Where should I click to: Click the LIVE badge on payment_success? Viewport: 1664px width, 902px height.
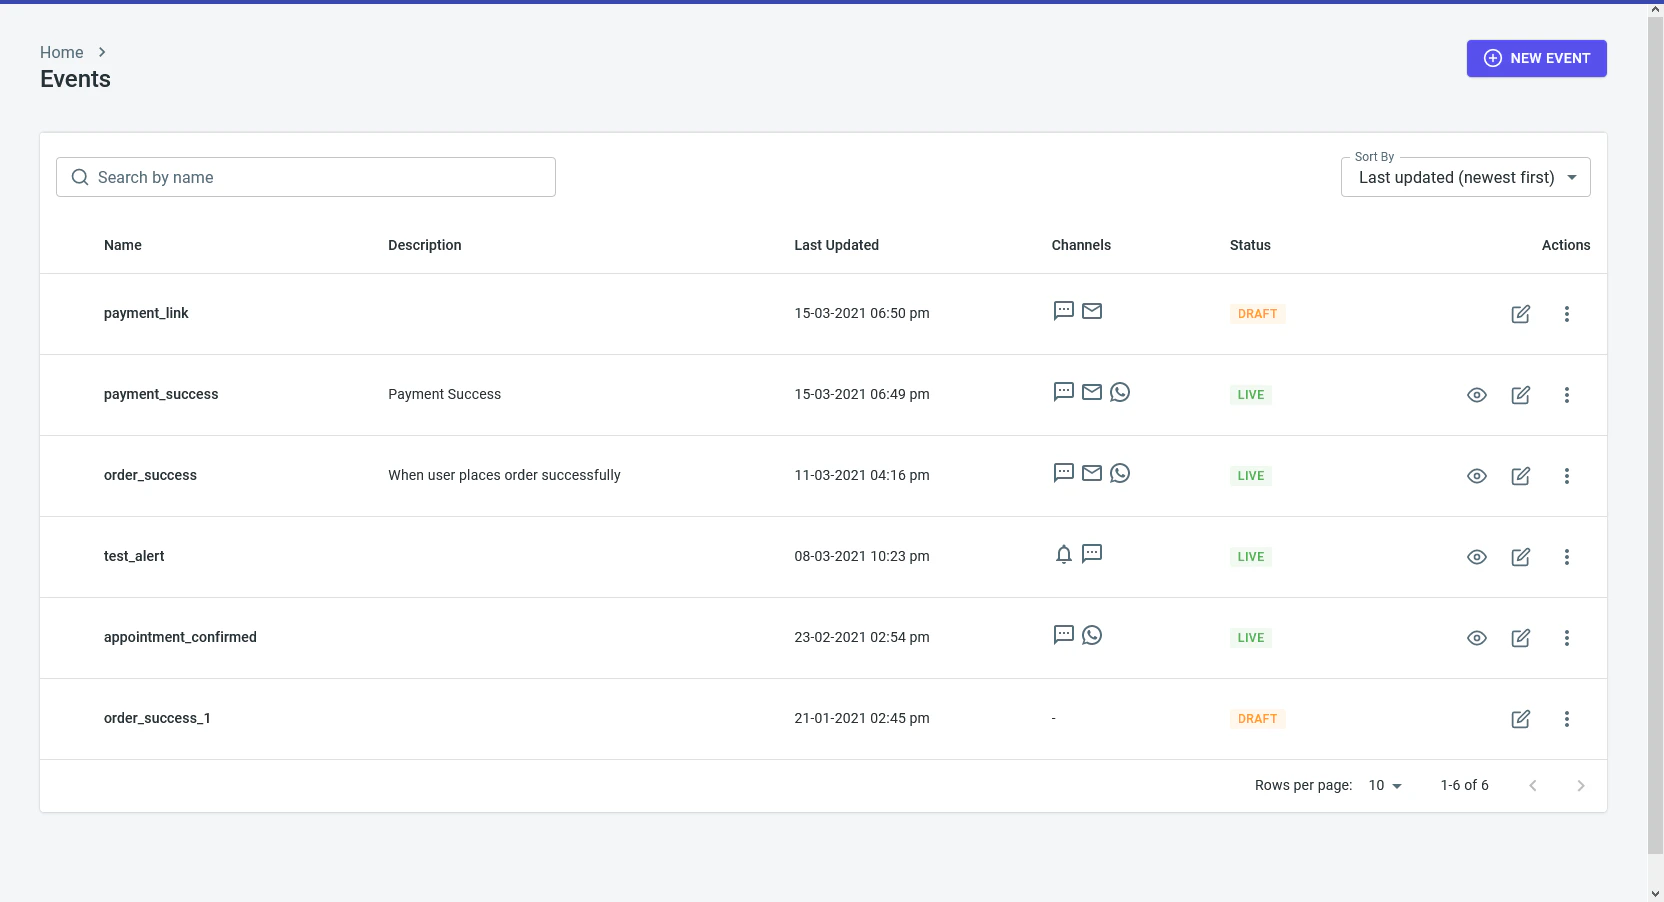click(1251, 395)
